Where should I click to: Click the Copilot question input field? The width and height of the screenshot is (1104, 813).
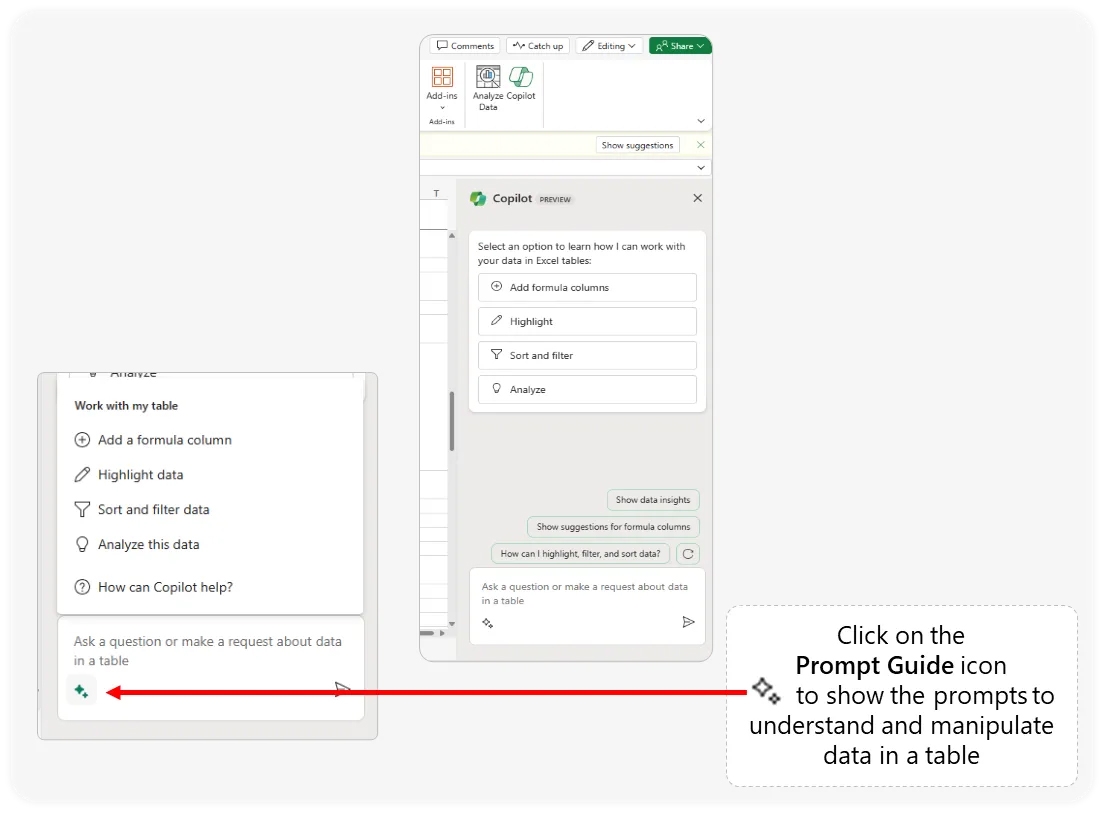tap(585, 594)
